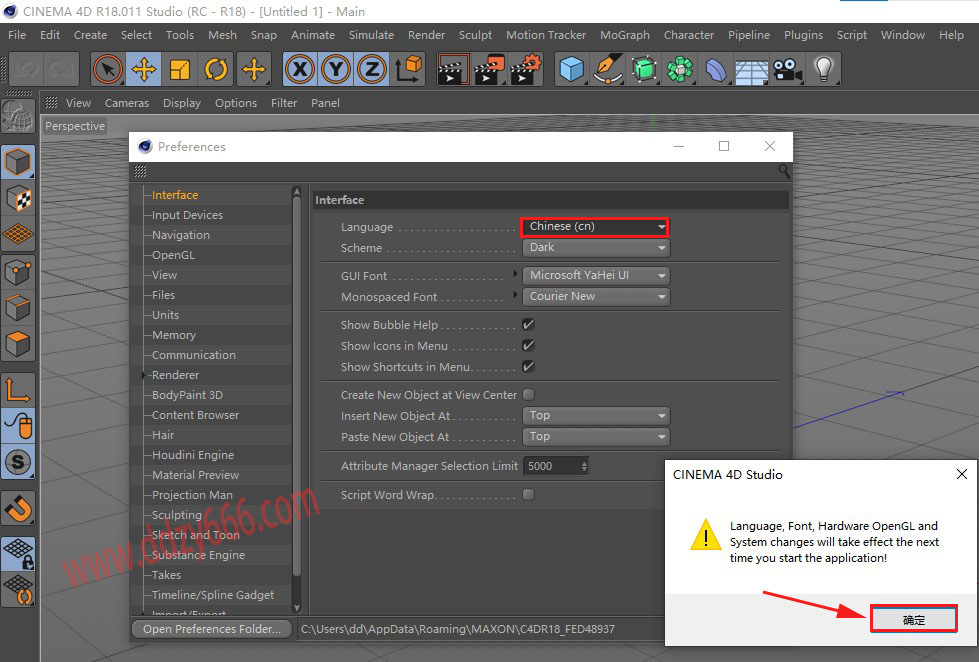Open the Sculpt menu
Image resolution: width=979 pixels, height=662 pixels.
475,35
